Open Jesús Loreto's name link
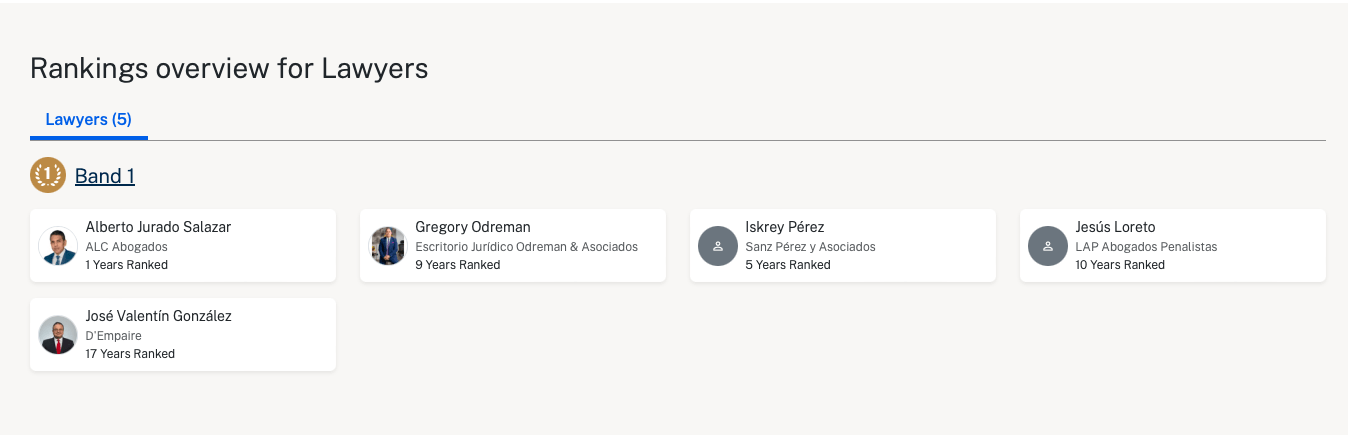The height and width of the screenshot is (441, 1348). (x=1115, y=227)
